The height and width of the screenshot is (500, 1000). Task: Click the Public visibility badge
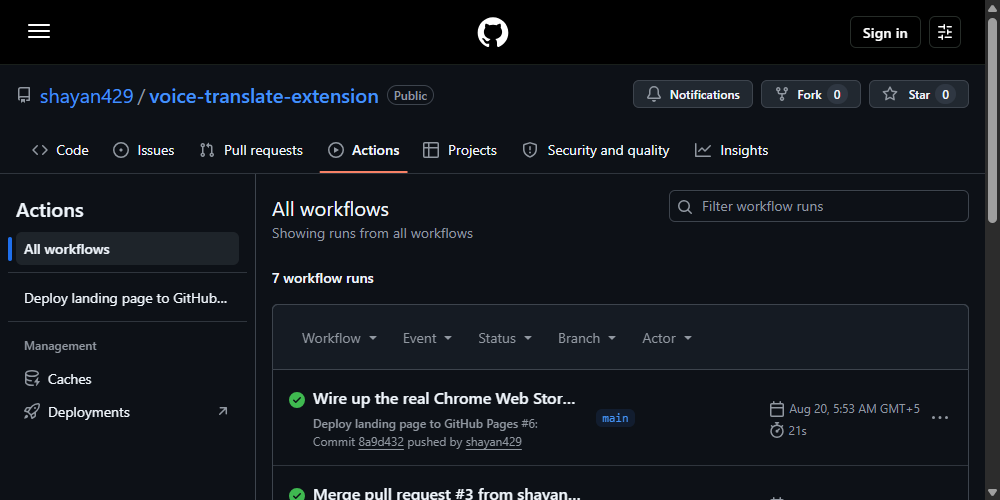point(410,96)
